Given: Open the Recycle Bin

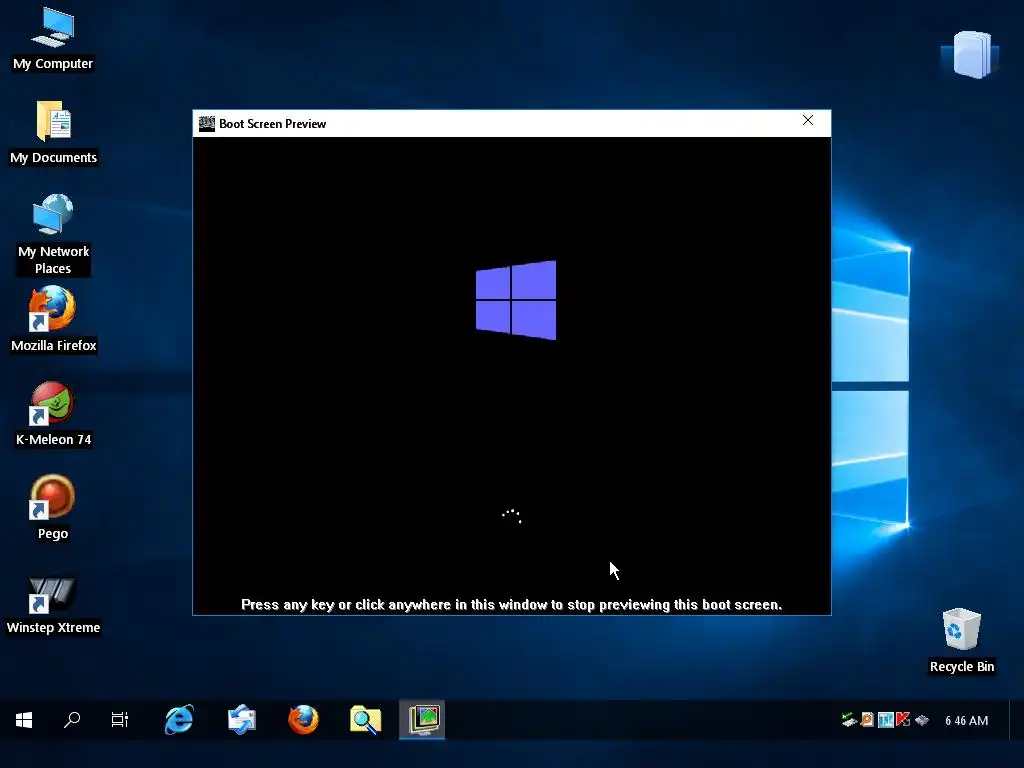Looking at the screenshot, I should 961,640.
